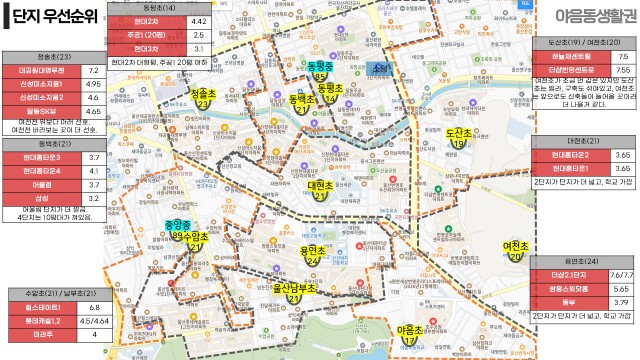Select the 더샵2.1단지 row label
Image resolution: width=640 pixels, height=360 pixels.
[569, 276]
